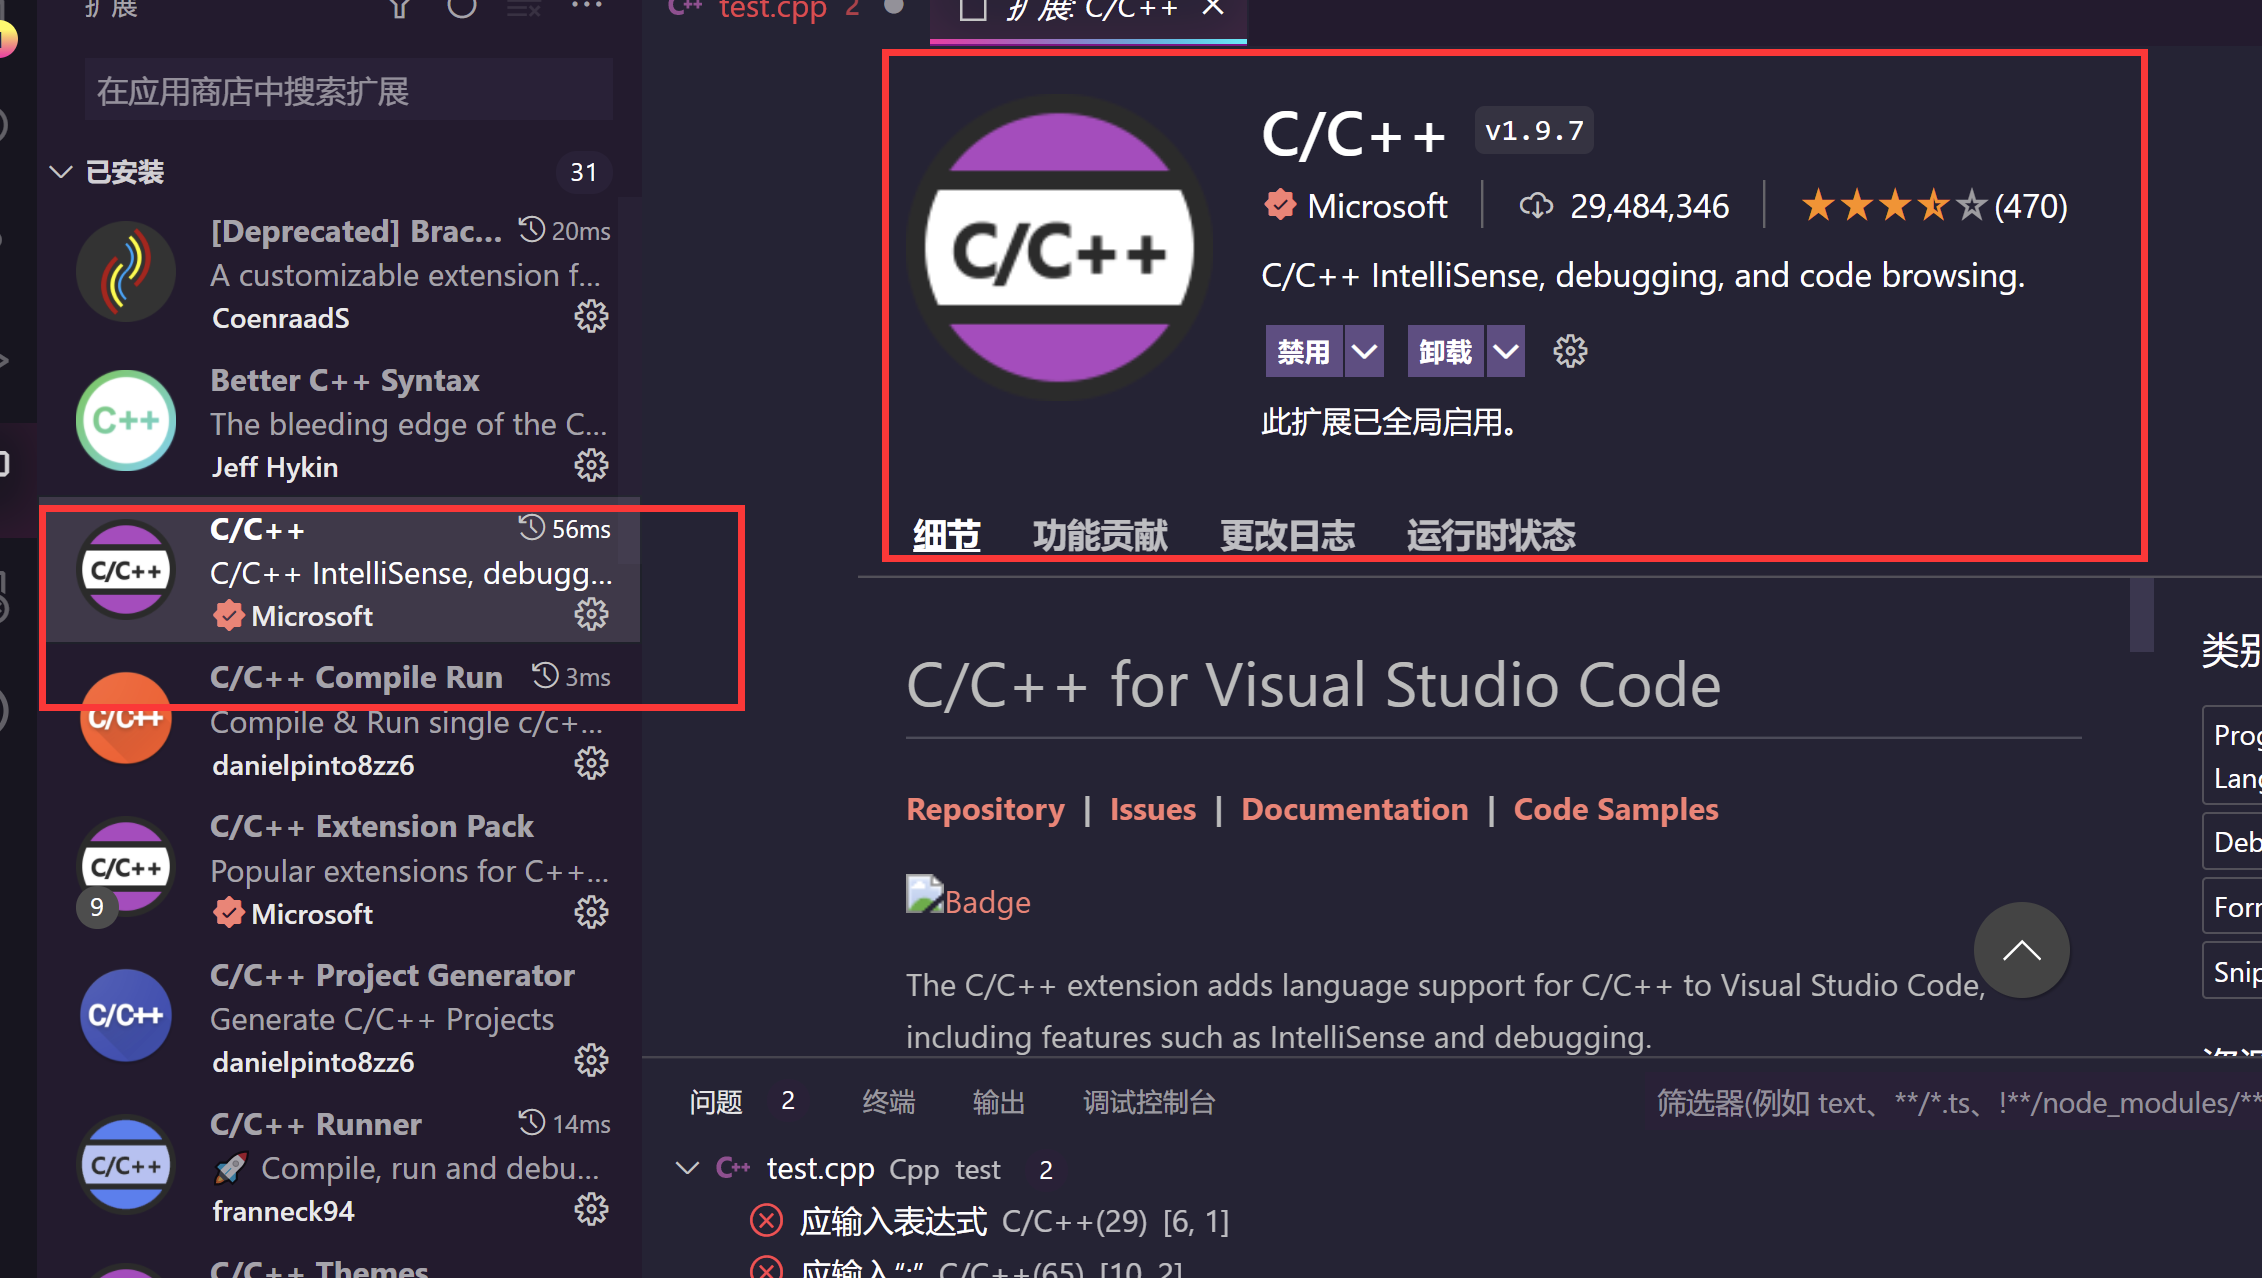Viewport: 2262px width, 1278px height.
Task: Click the 卸载 uninstall button
Action: (1446, 351)
